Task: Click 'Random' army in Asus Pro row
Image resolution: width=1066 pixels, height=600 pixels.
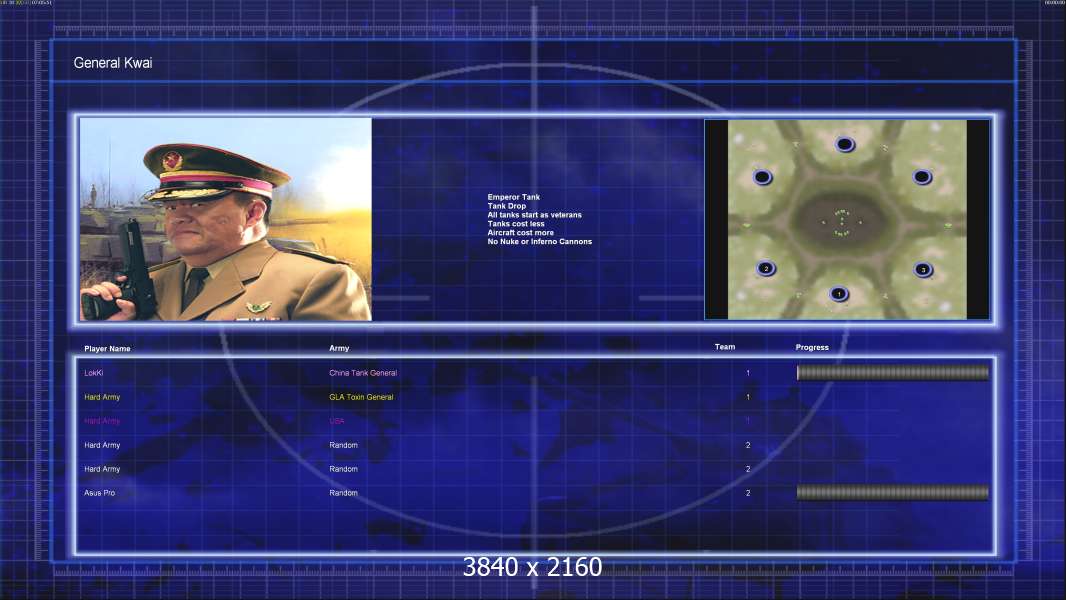Action: [343, 493]
